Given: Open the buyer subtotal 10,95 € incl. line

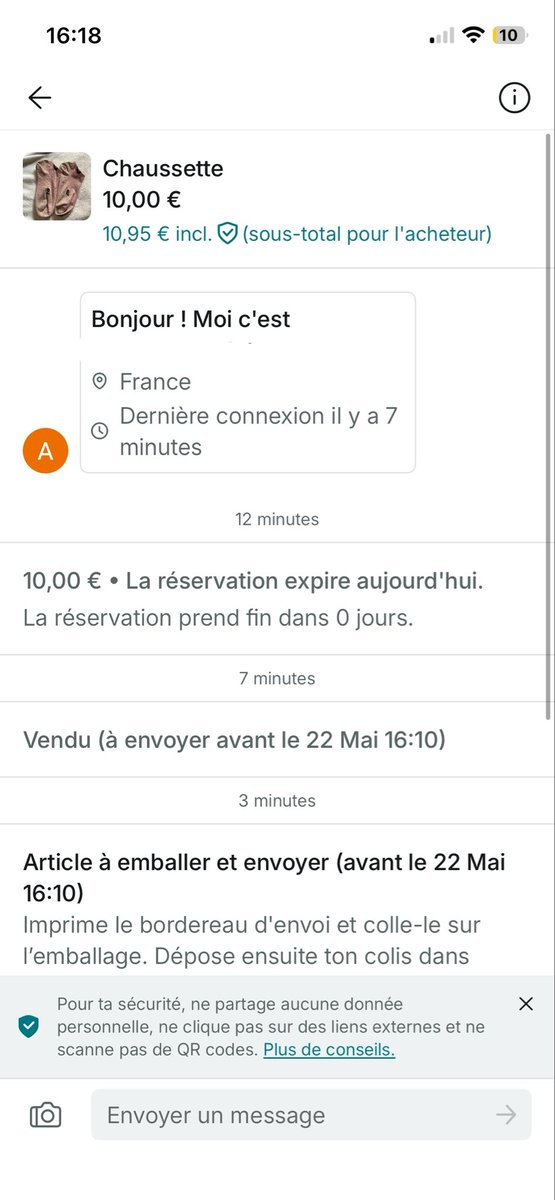Looking at the screenshot, I should pos(297,234).
